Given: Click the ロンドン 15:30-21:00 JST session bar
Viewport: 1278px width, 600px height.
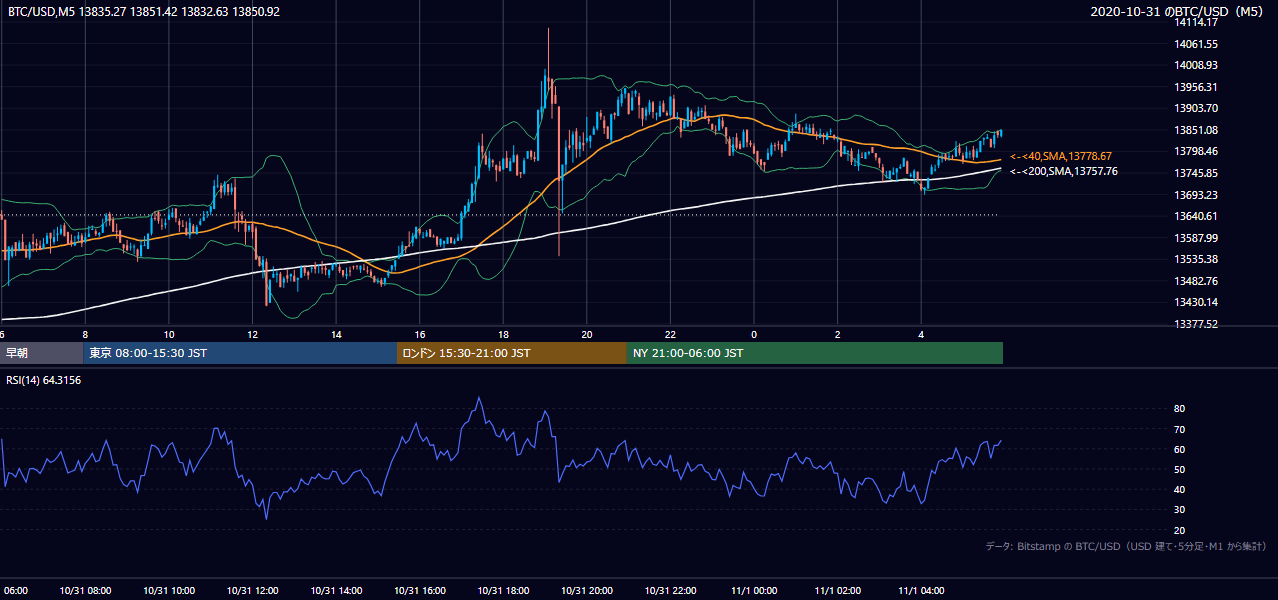Looking at the screenshot, I should tap(512, 353).
